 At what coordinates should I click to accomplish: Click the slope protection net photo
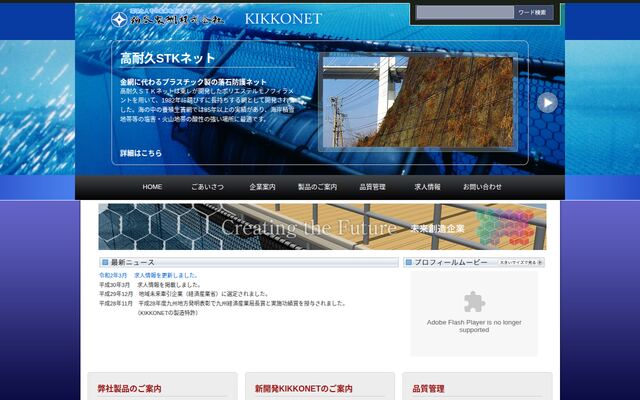(x=418, y=102)
